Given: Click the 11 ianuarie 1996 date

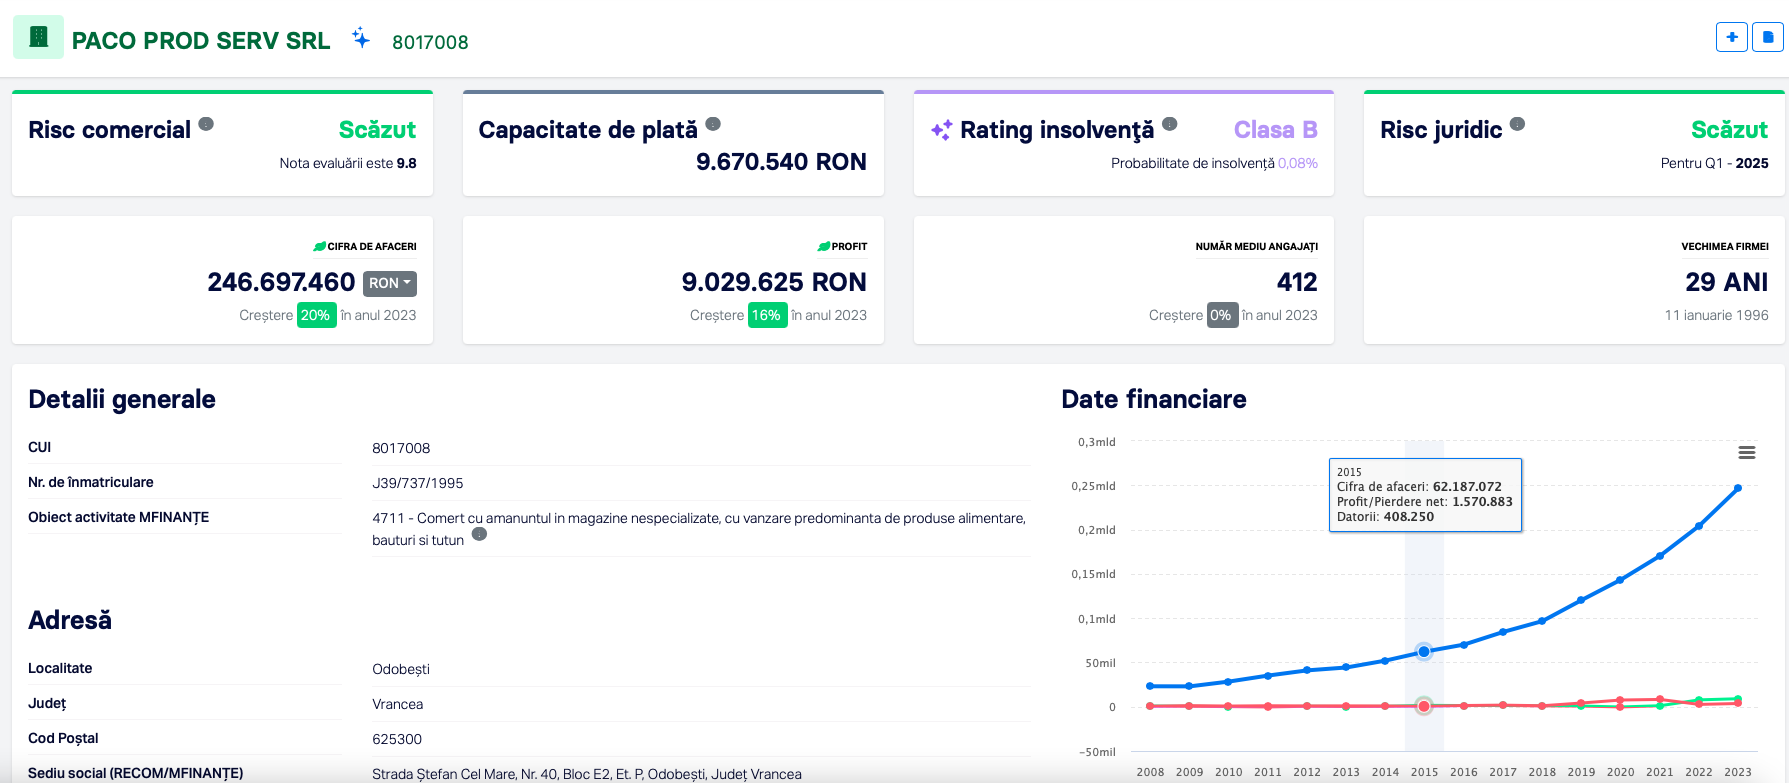Looking at the screenshot, I should [1716, 315].
